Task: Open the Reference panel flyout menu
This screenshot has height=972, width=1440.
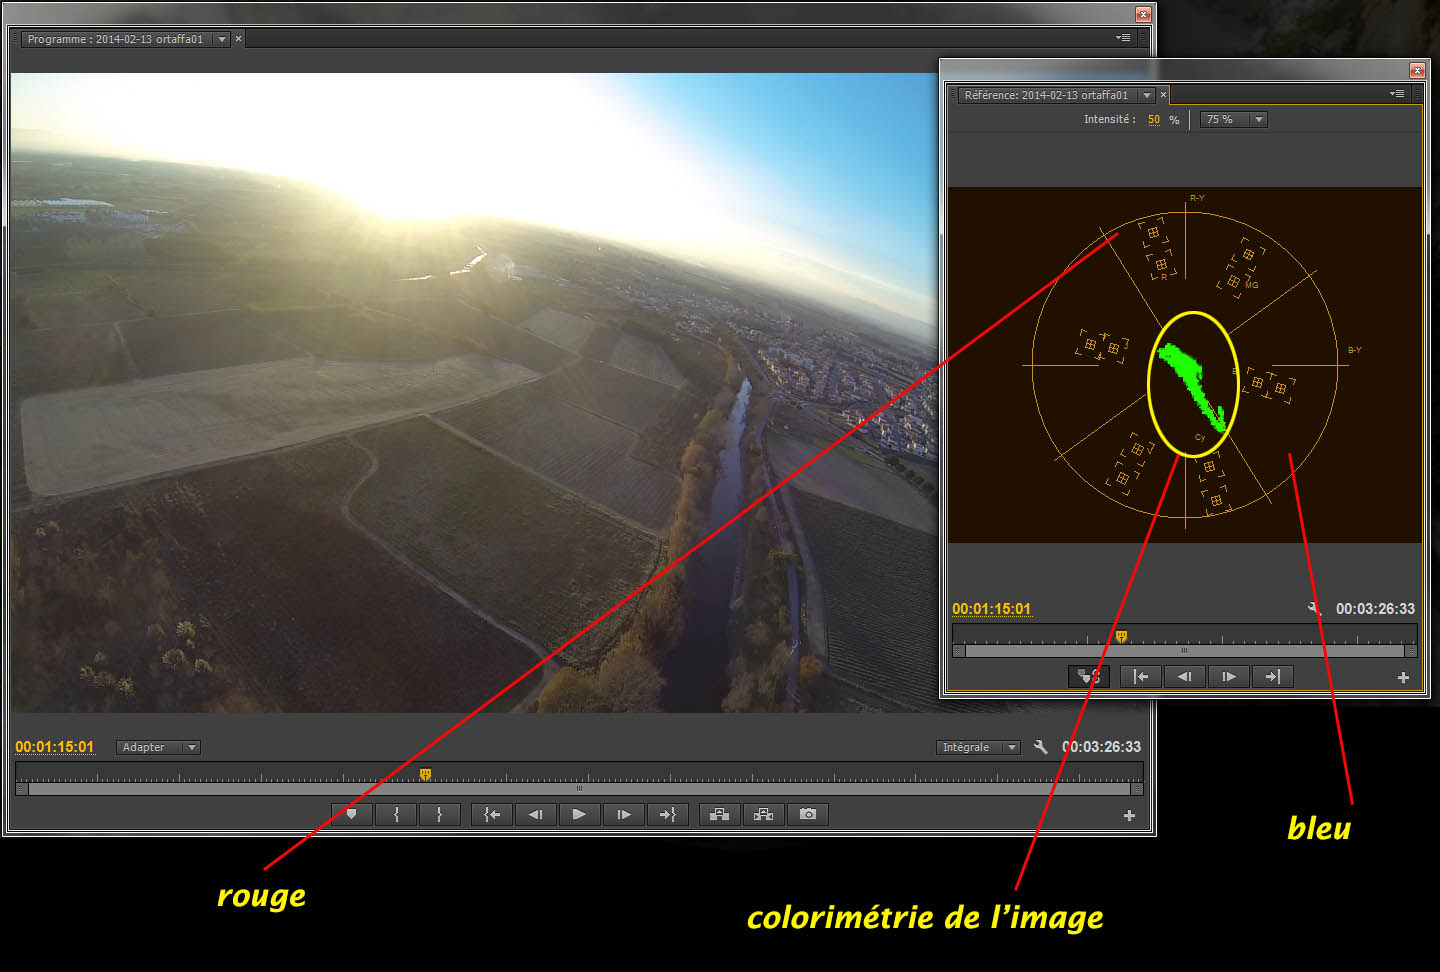Action: (x=1397, y=94)
